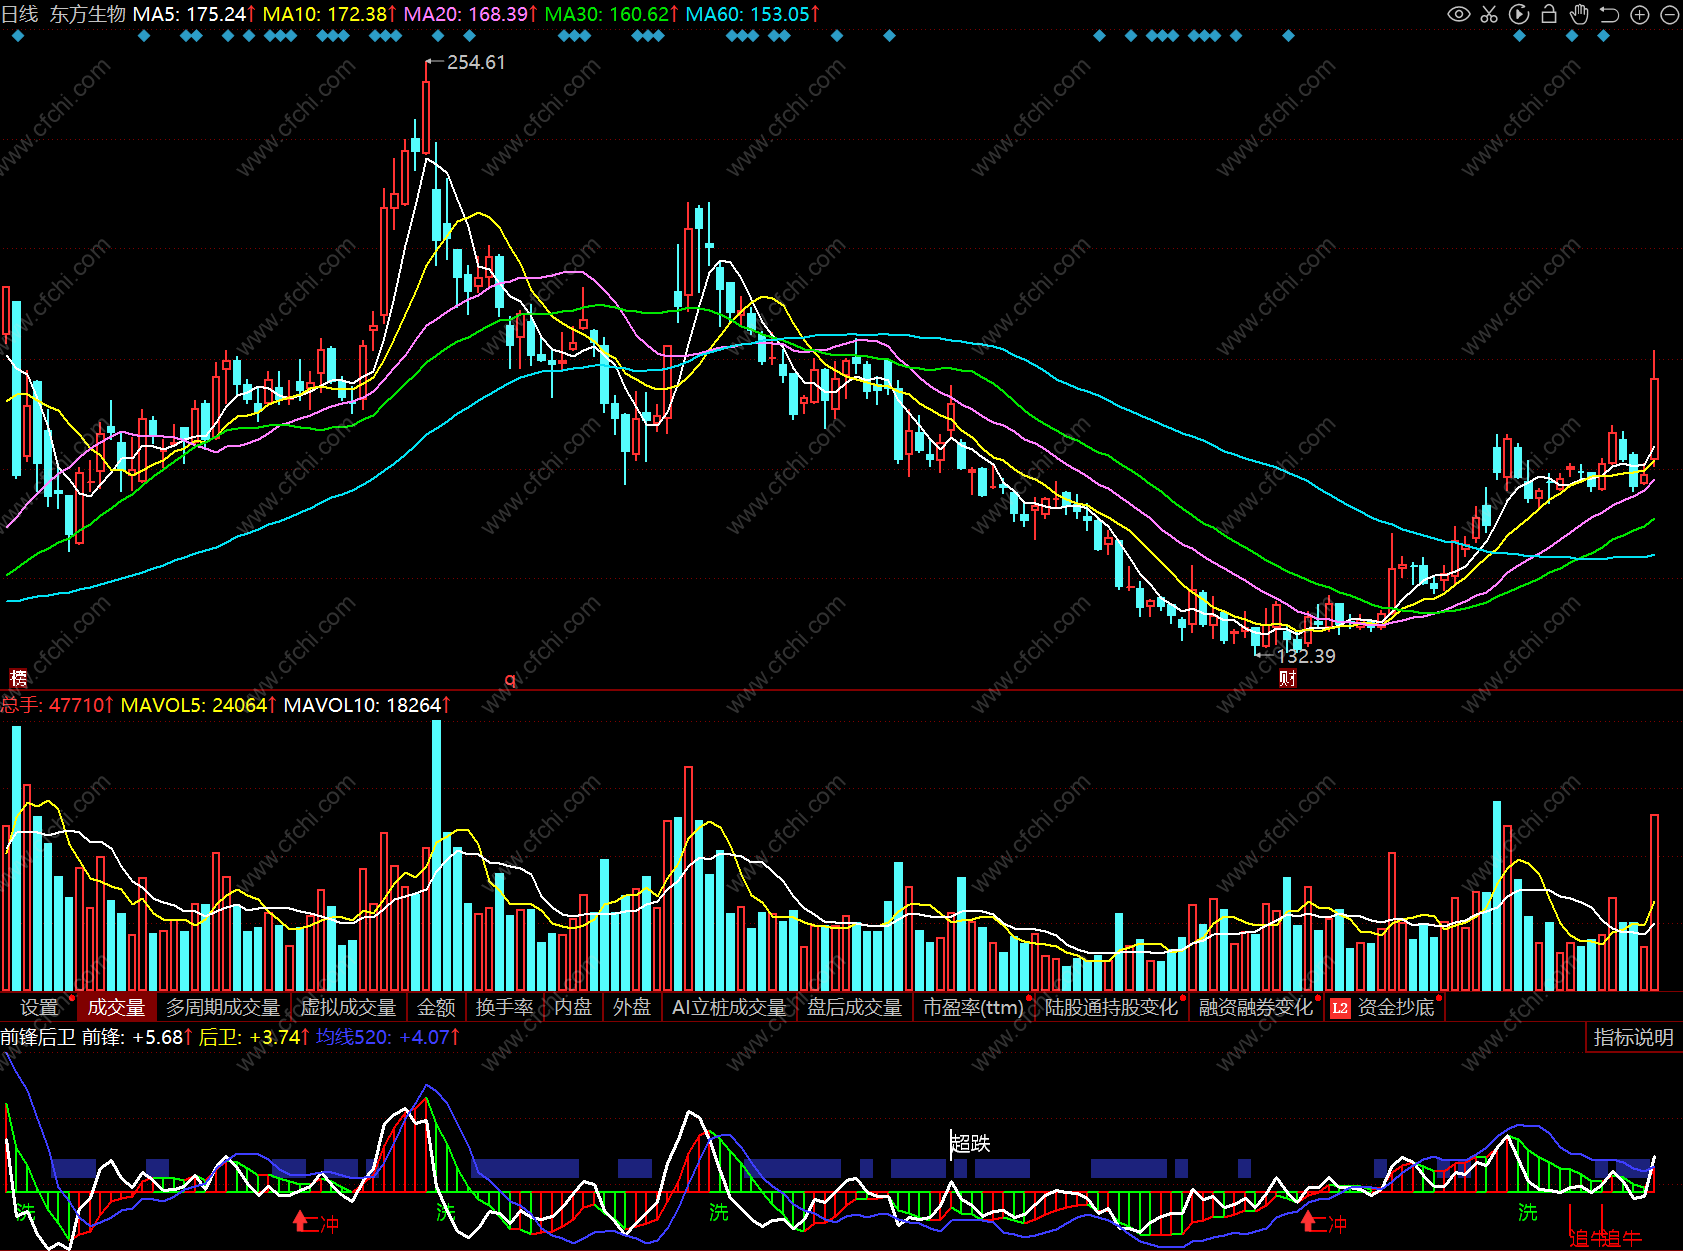Click the scissors cut icon
This screenshot has width=1683, height=1251.
tap(1489, 14)
